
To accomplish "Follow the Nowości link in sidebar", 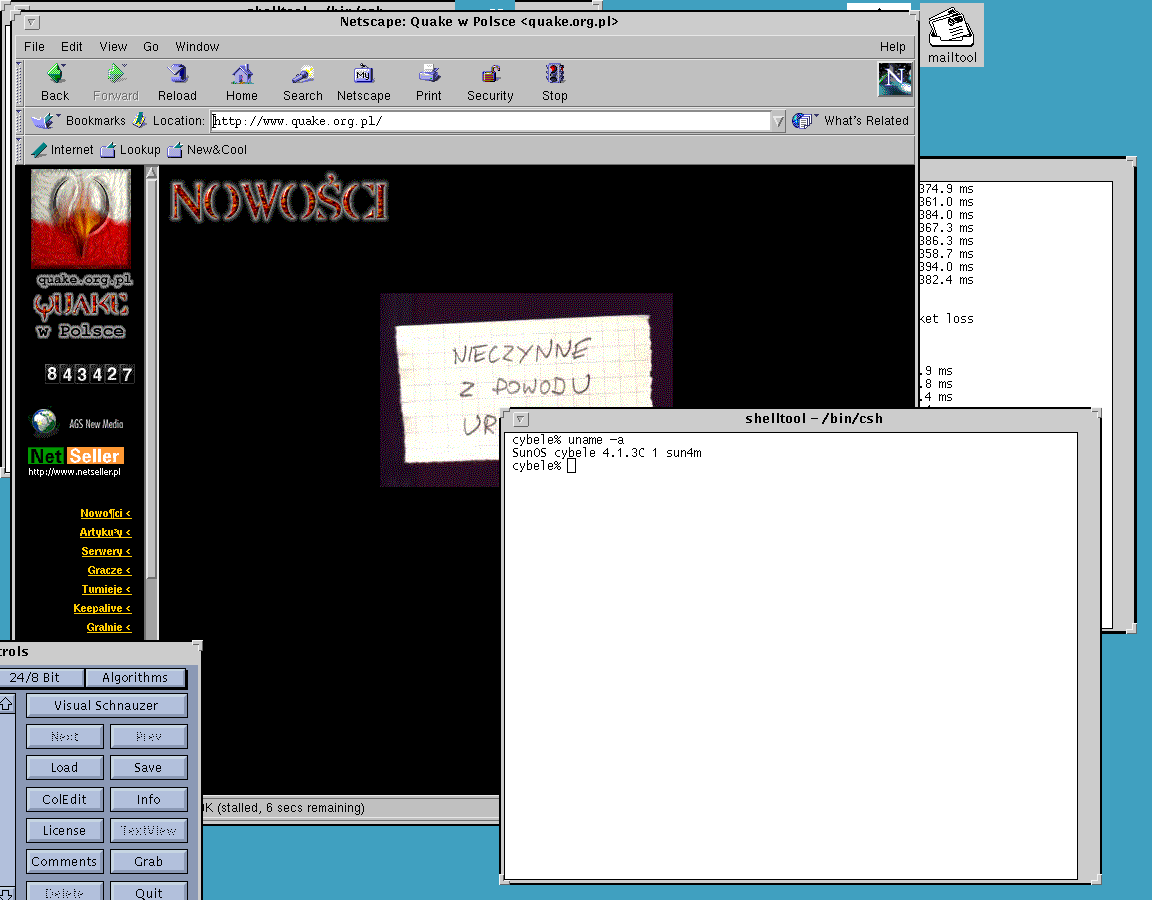I will [105, 514].
